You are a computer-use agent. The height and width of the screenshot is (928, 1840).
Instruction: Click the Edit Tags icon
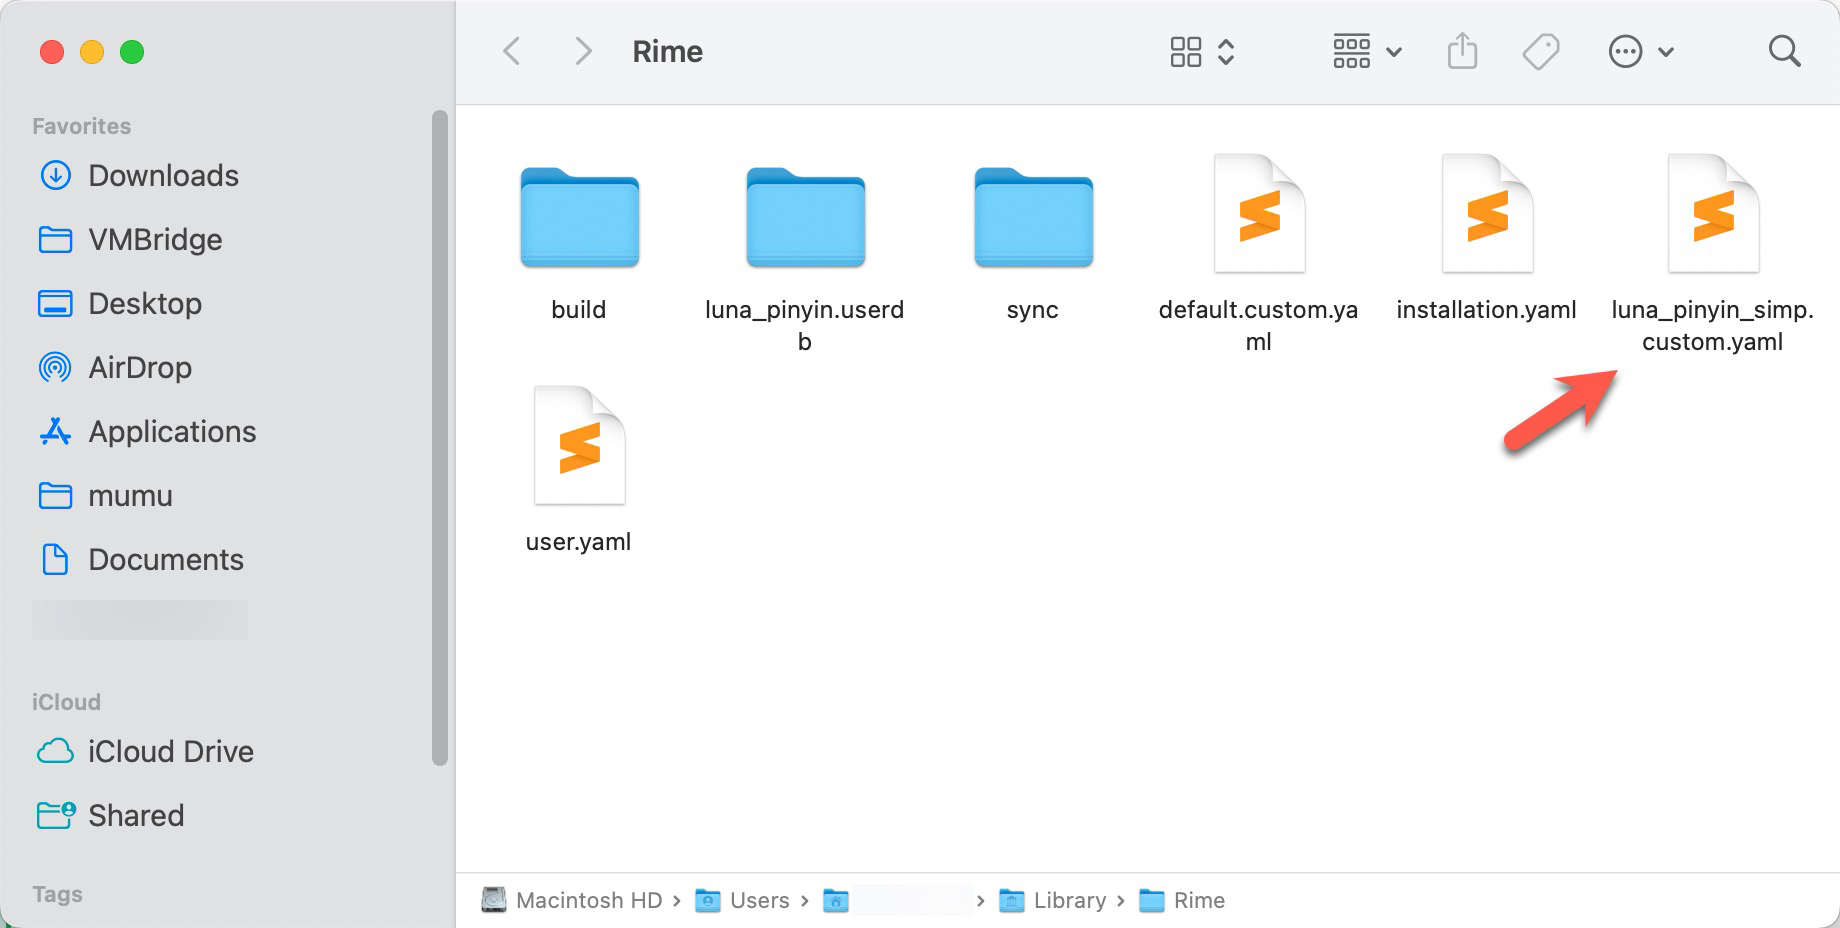point(1541,51)
